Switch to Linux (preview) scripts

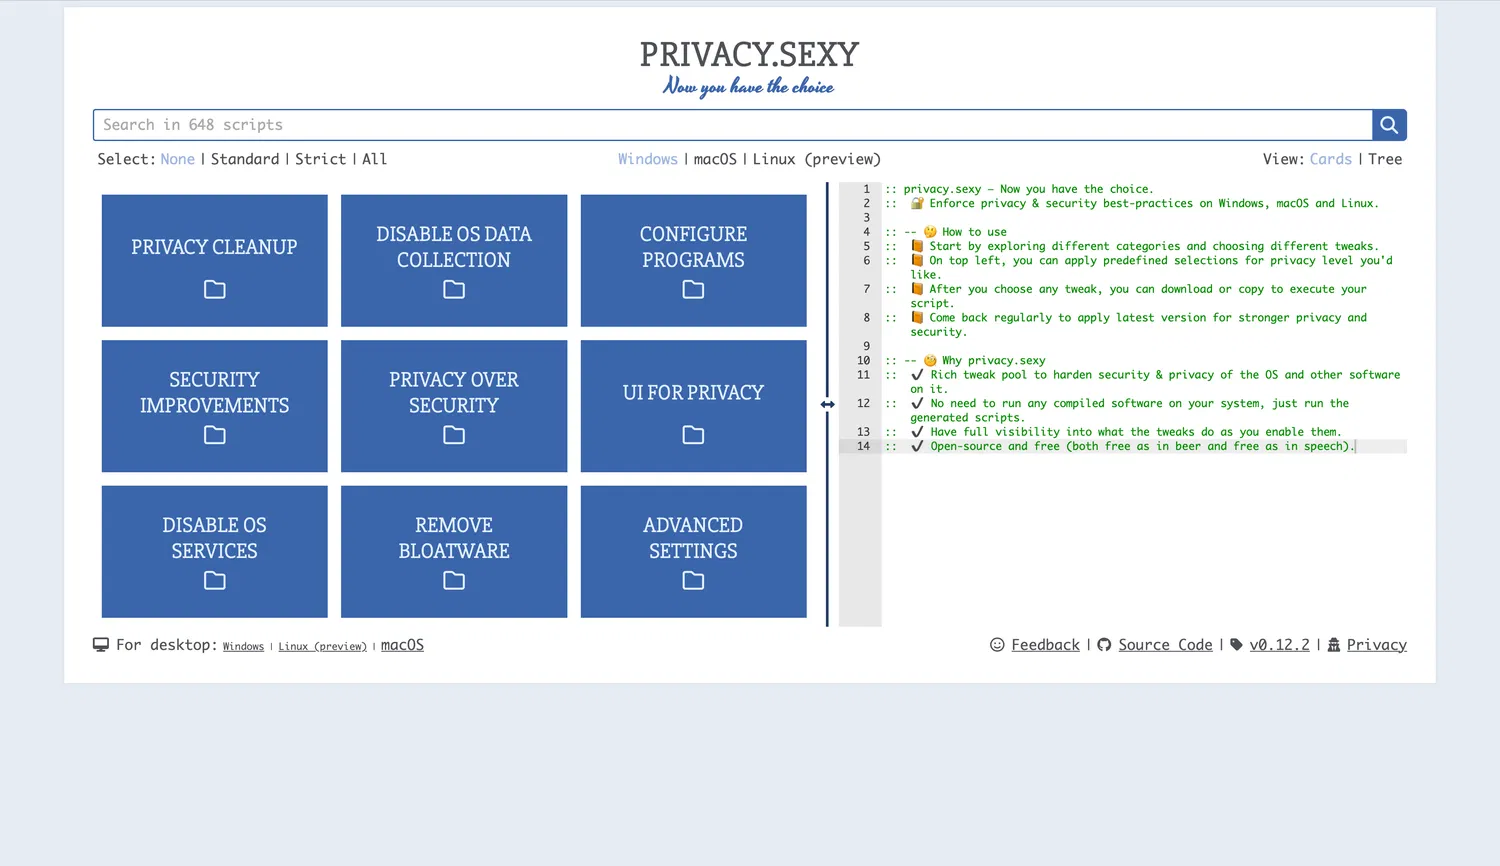point(816,159)
